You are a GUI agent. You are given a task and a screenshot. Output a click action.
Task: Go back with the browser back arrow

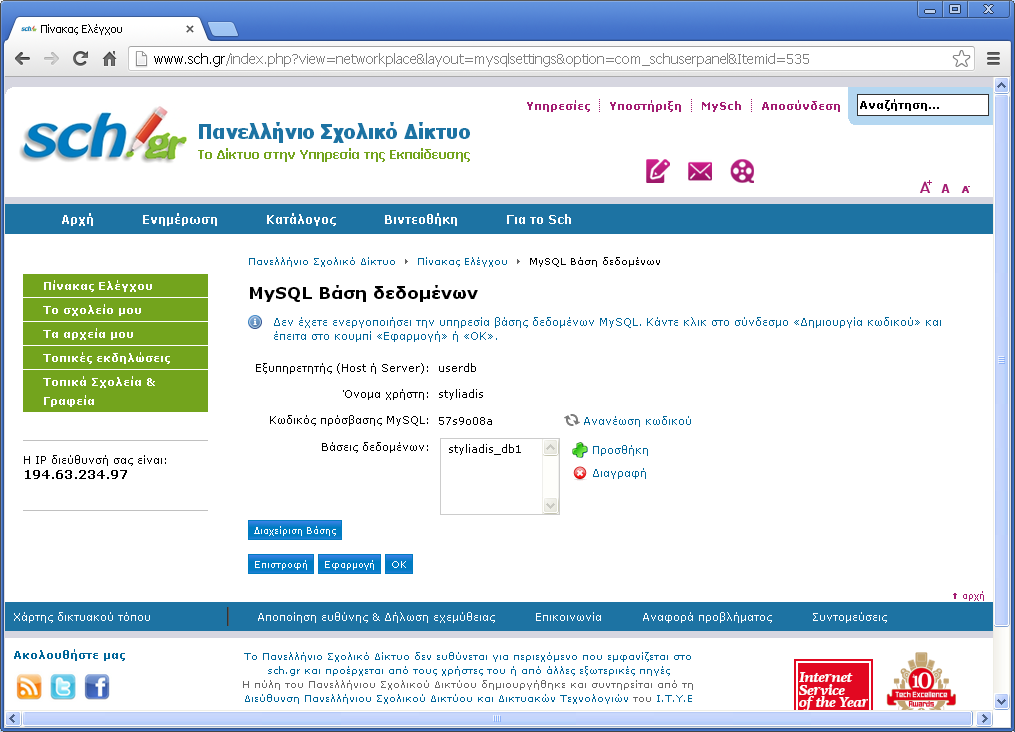point(23,59)
